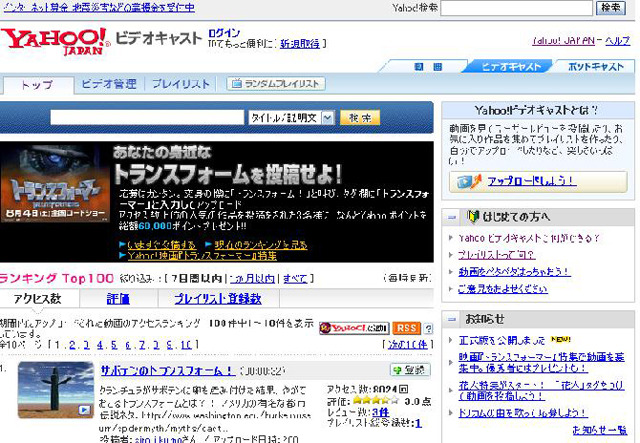
Task: Open the first yellow link in banner
Action: click(x=162, y=245)
